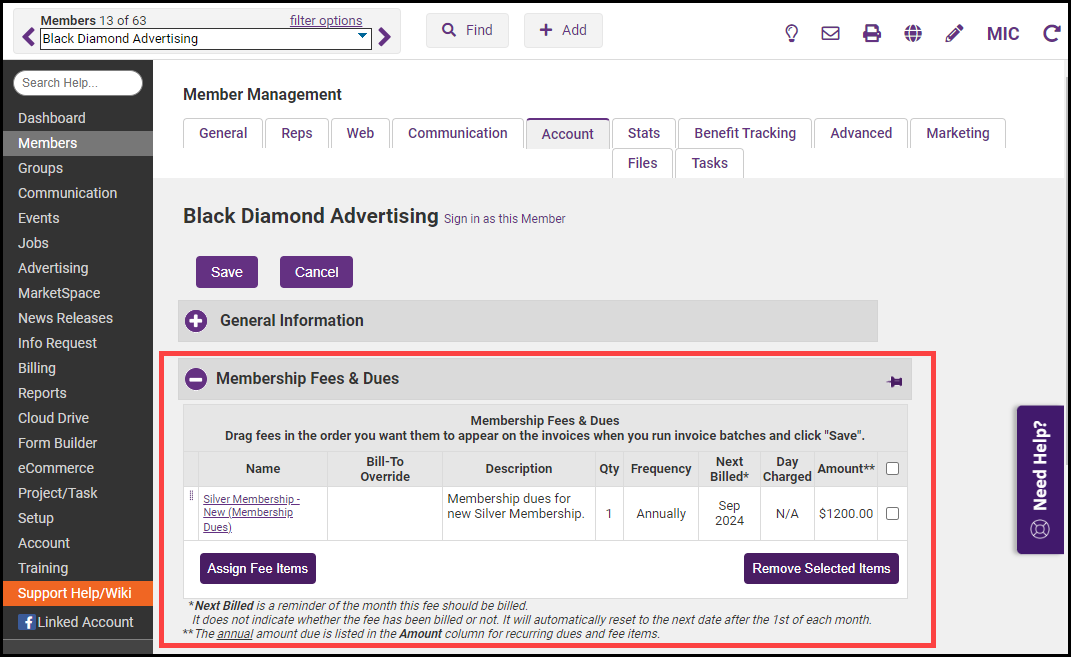The width and height of the screenshot is (1071, 657).
Task: Open the envelope email icon
Action: (830, 33)
